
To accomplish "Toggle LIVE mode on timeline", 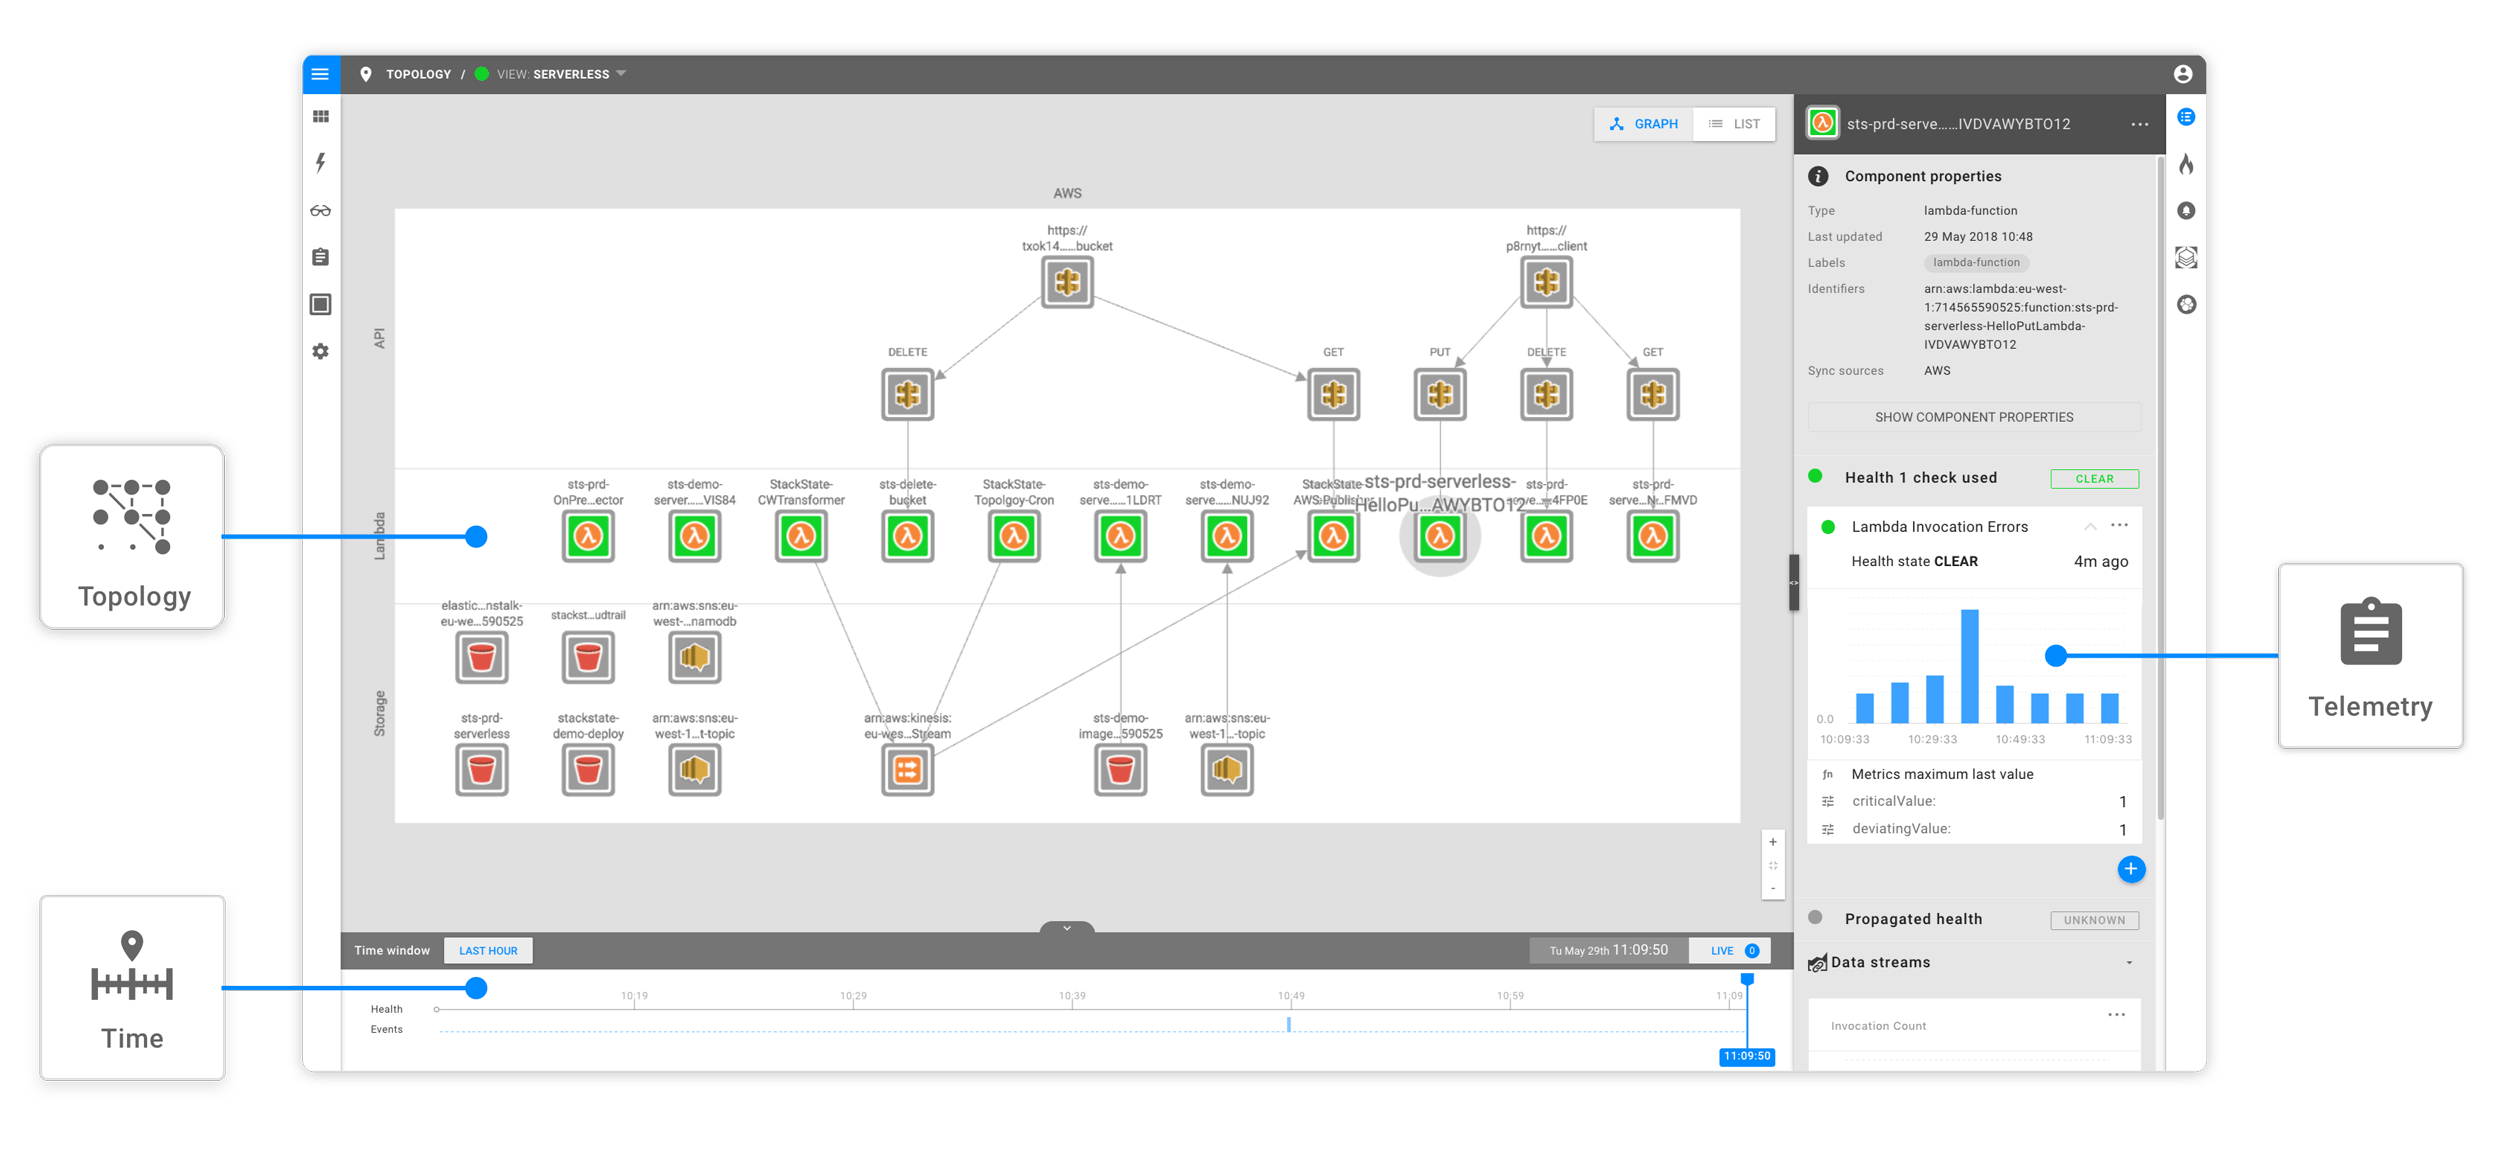I will point(1730,950).
